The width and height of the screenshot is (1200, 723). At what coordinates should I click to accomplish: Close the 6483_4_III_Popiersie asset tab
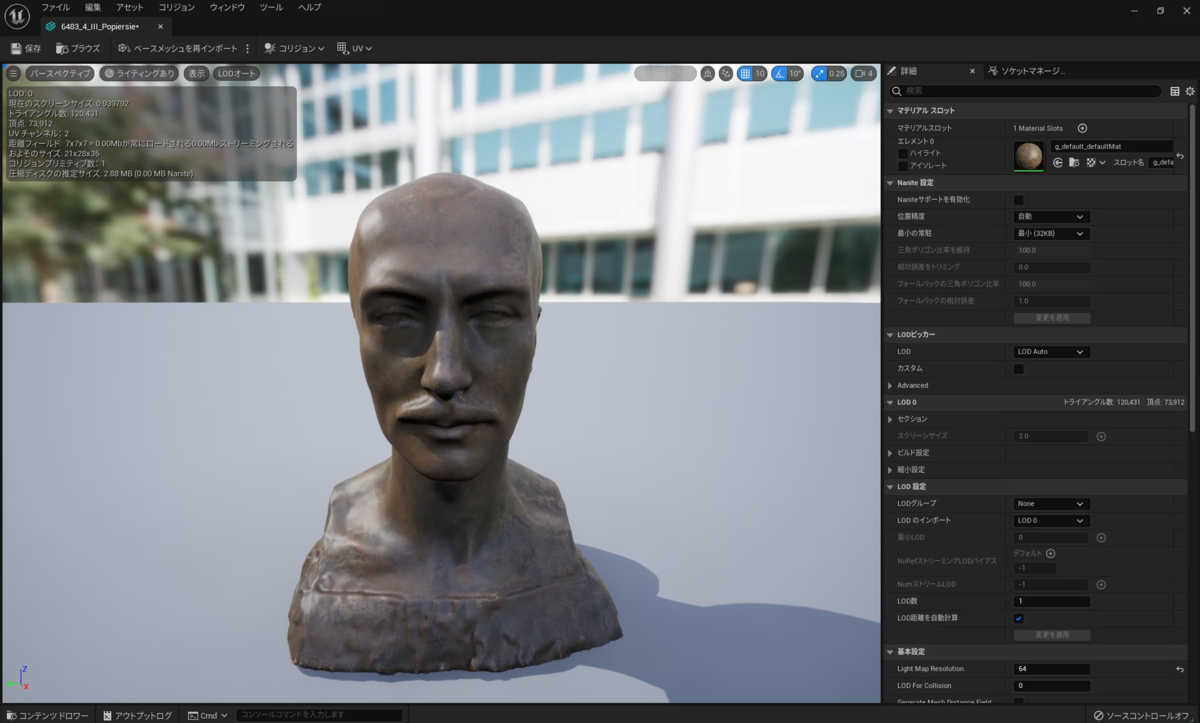(x=160, y=27)
